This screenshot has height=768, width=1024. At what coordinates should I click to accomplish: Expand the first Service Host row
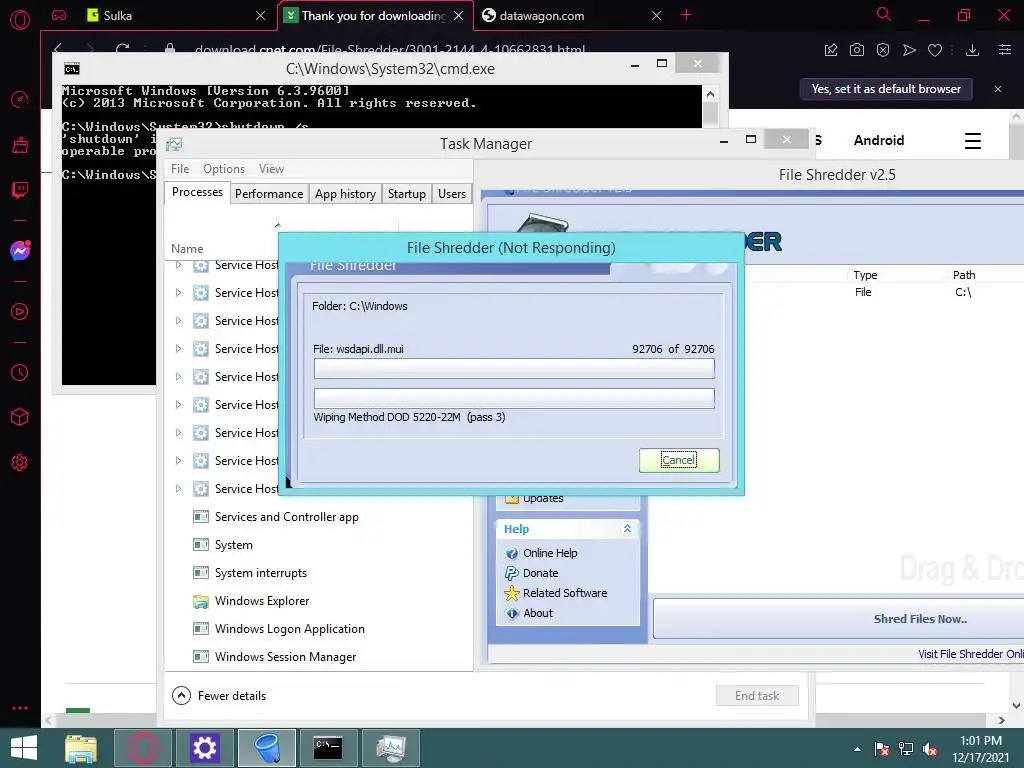pyautogui.click(x=178, y=264)
